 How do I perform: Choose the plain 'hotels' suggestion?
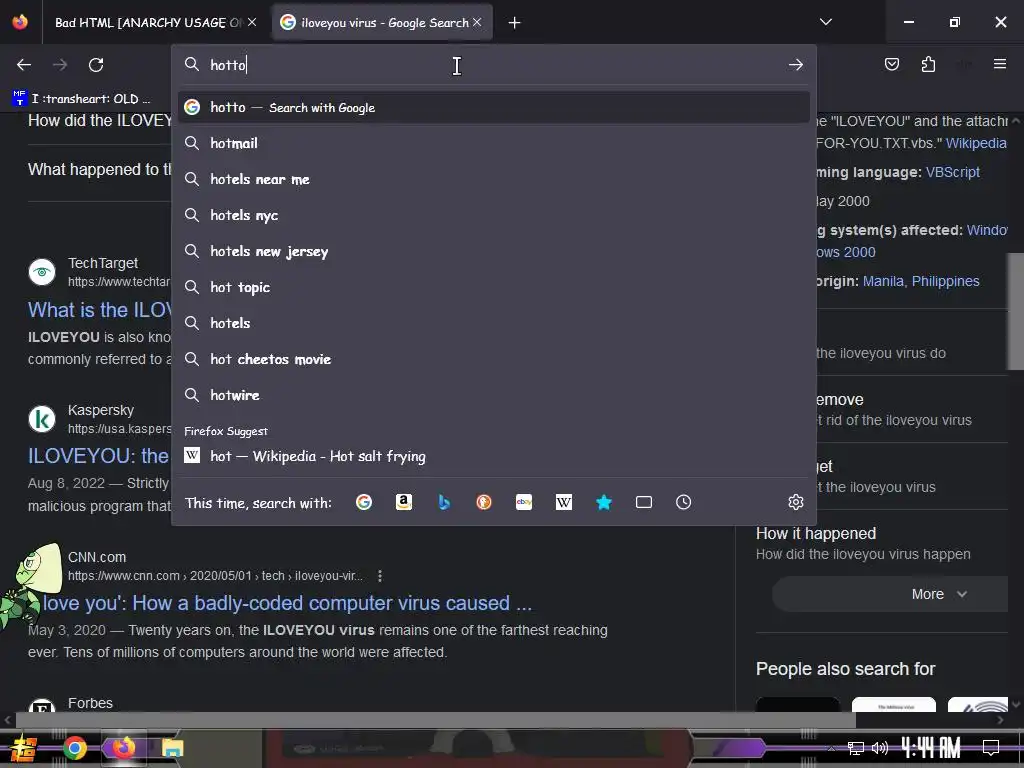[494, 323]
